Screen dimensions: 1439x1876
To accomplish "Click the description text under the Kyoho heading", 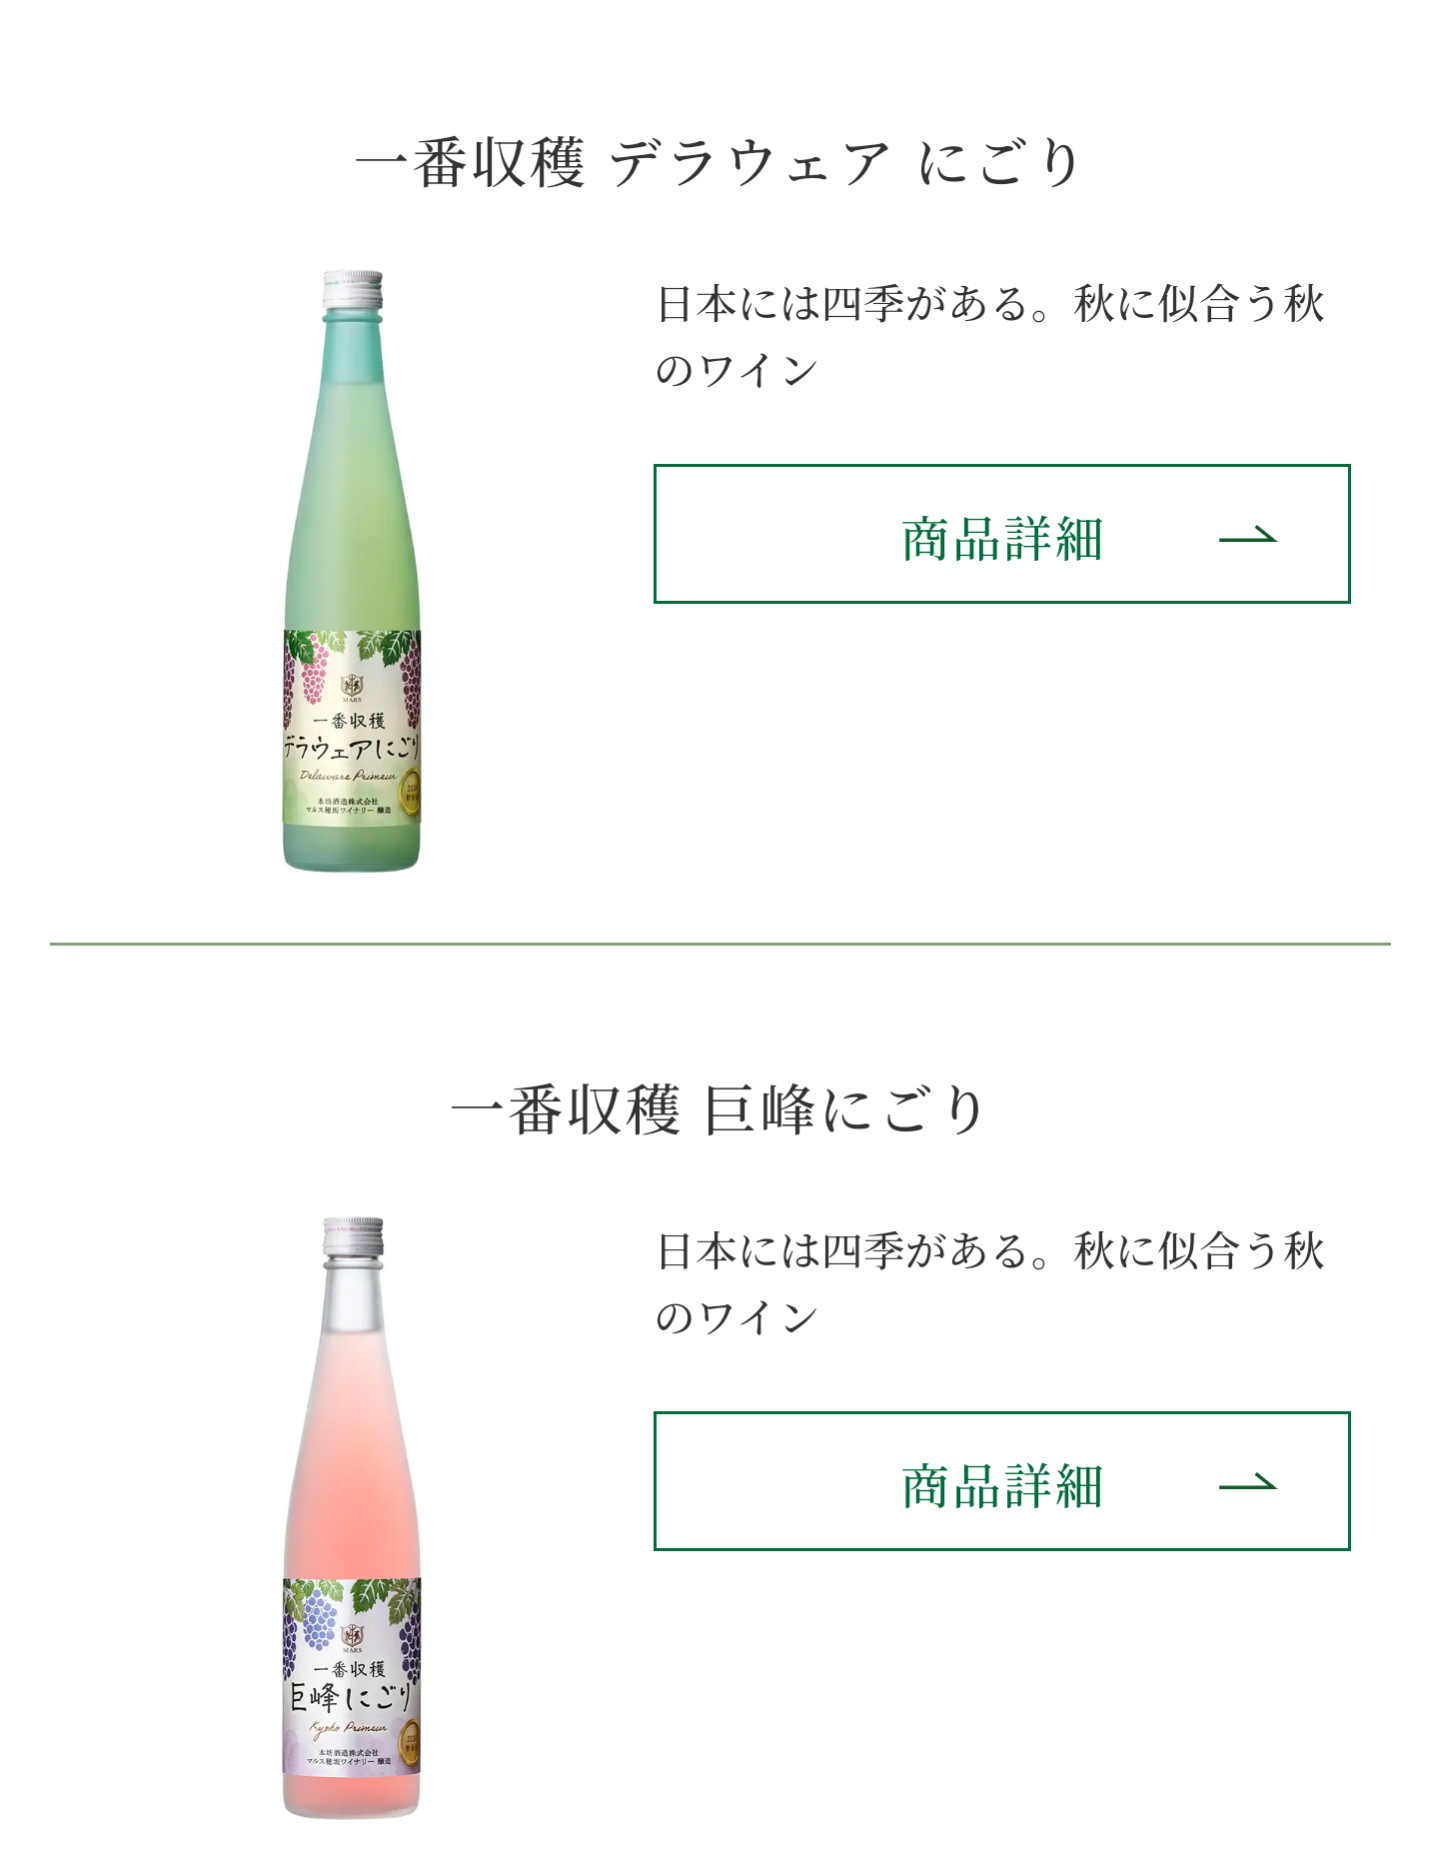I will (x=989, y=1284).
